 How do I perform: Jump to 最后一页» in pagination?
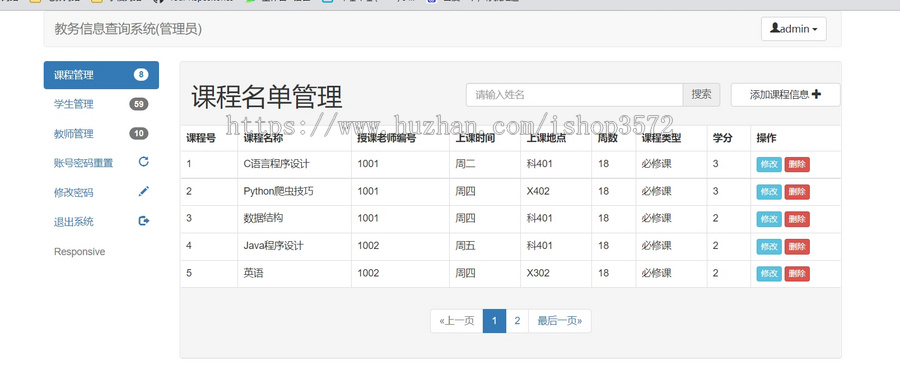coord(560,321)
